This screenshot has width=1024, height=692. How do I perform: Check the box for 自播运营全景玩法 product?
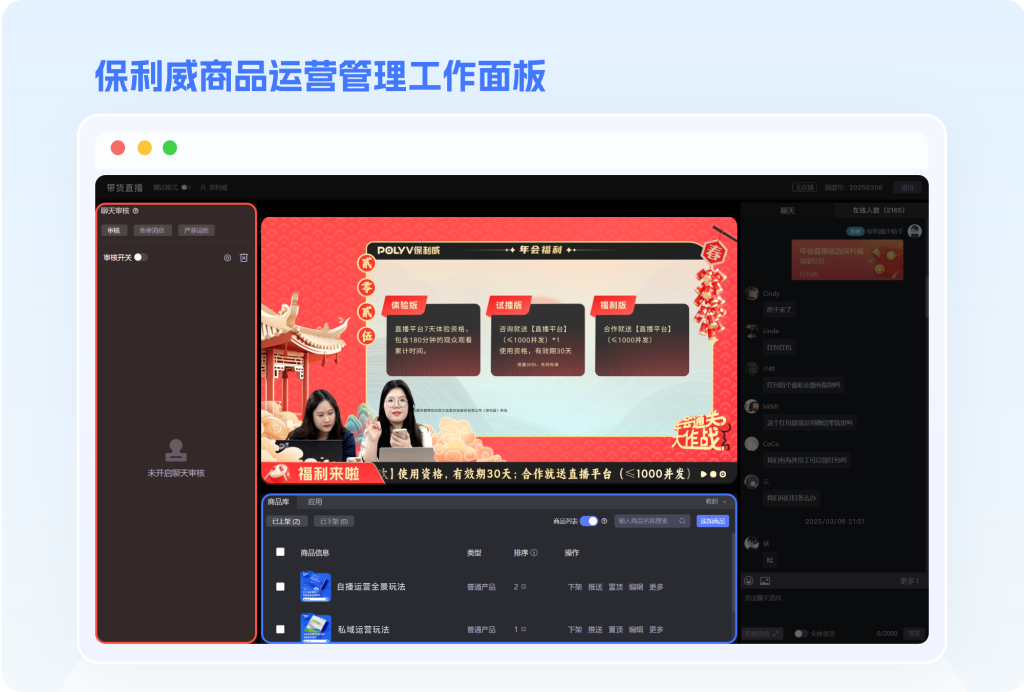(x=280, y=587)
